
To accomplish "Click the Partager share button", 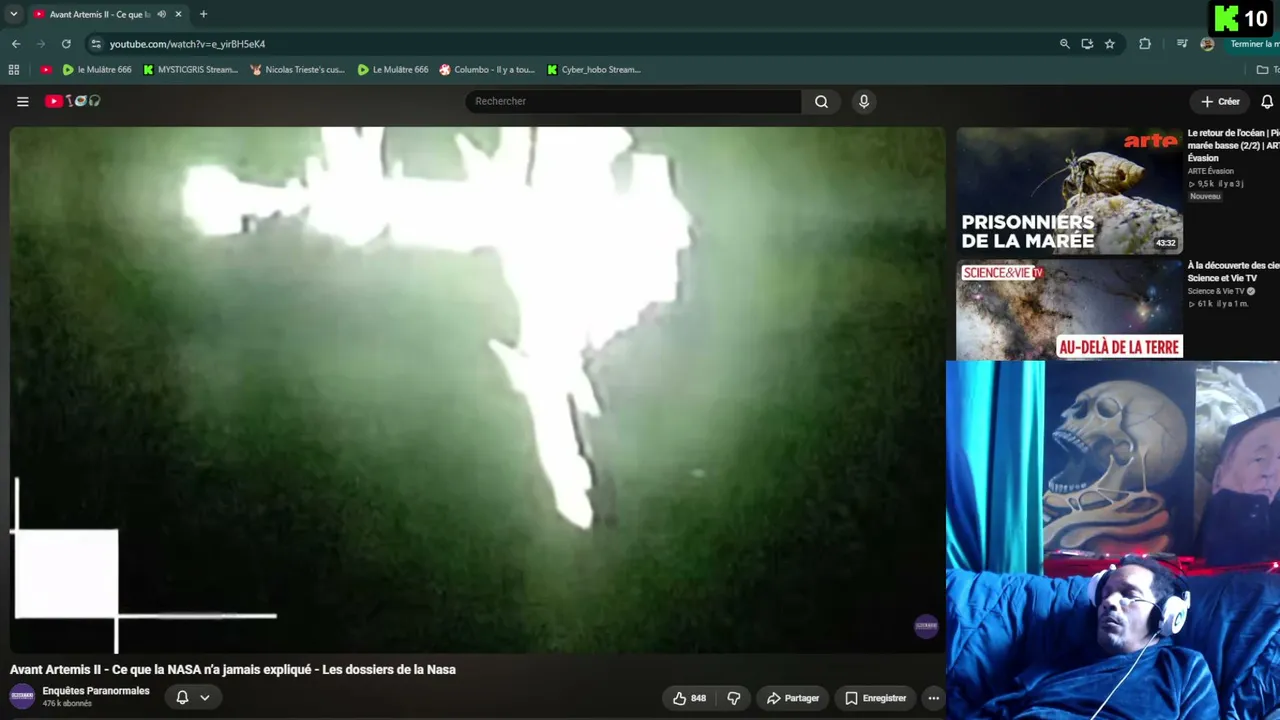I will pos(793,698).
